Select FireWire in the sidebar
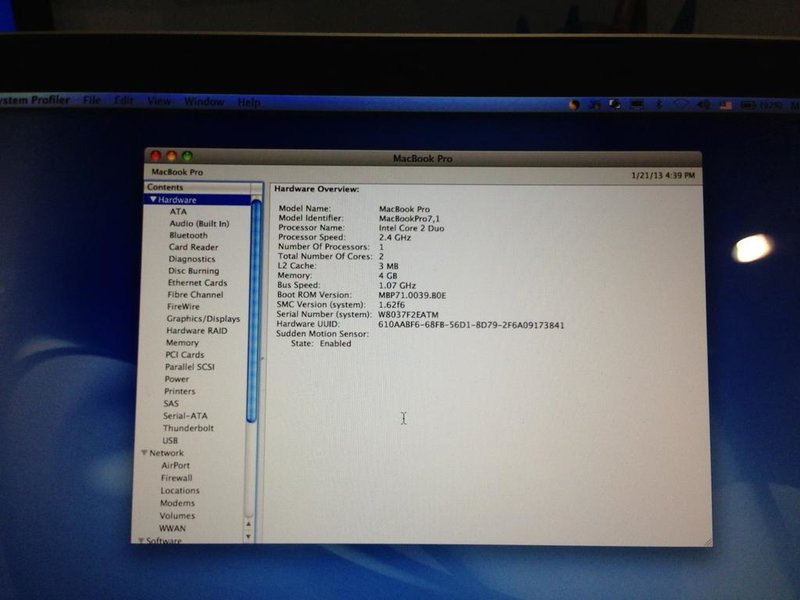800x600 pixels. 183,307
